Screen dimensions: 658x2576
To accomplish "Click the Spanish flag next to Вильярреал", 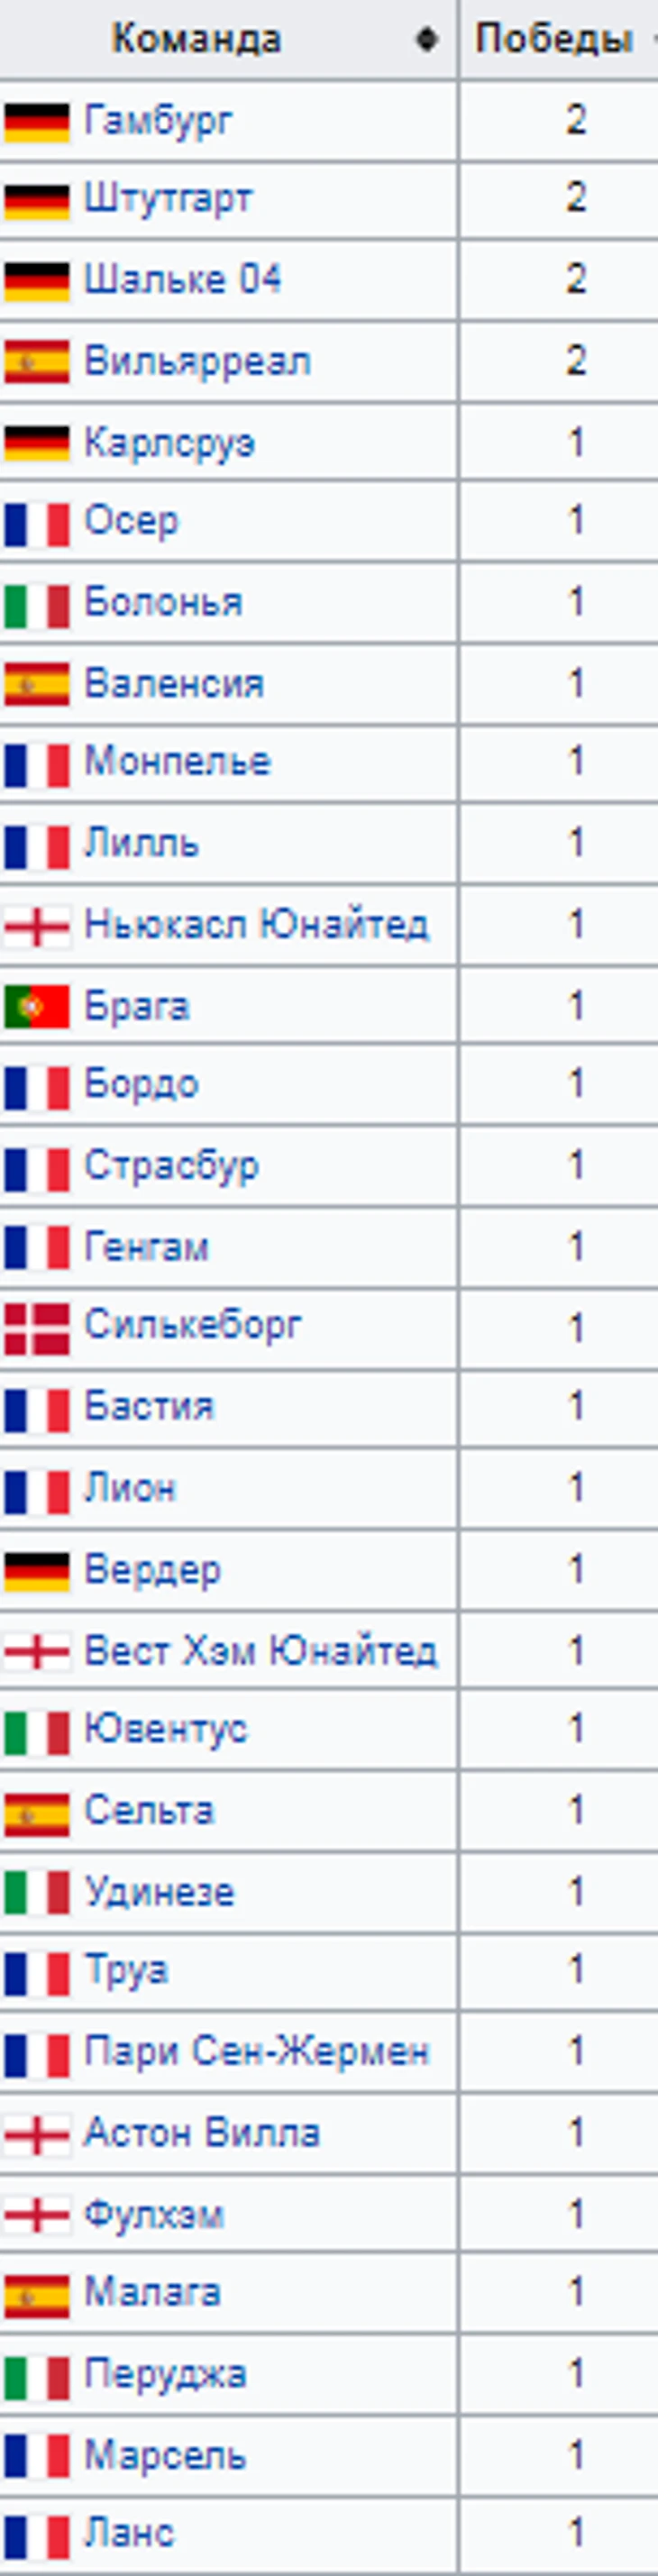I will click(x=37, y=362).
